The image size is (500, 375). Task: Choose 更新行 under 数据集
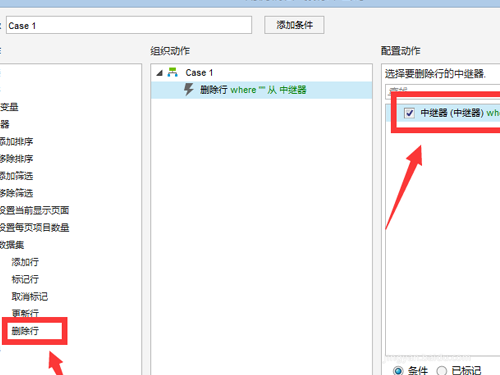coord(25,313)
